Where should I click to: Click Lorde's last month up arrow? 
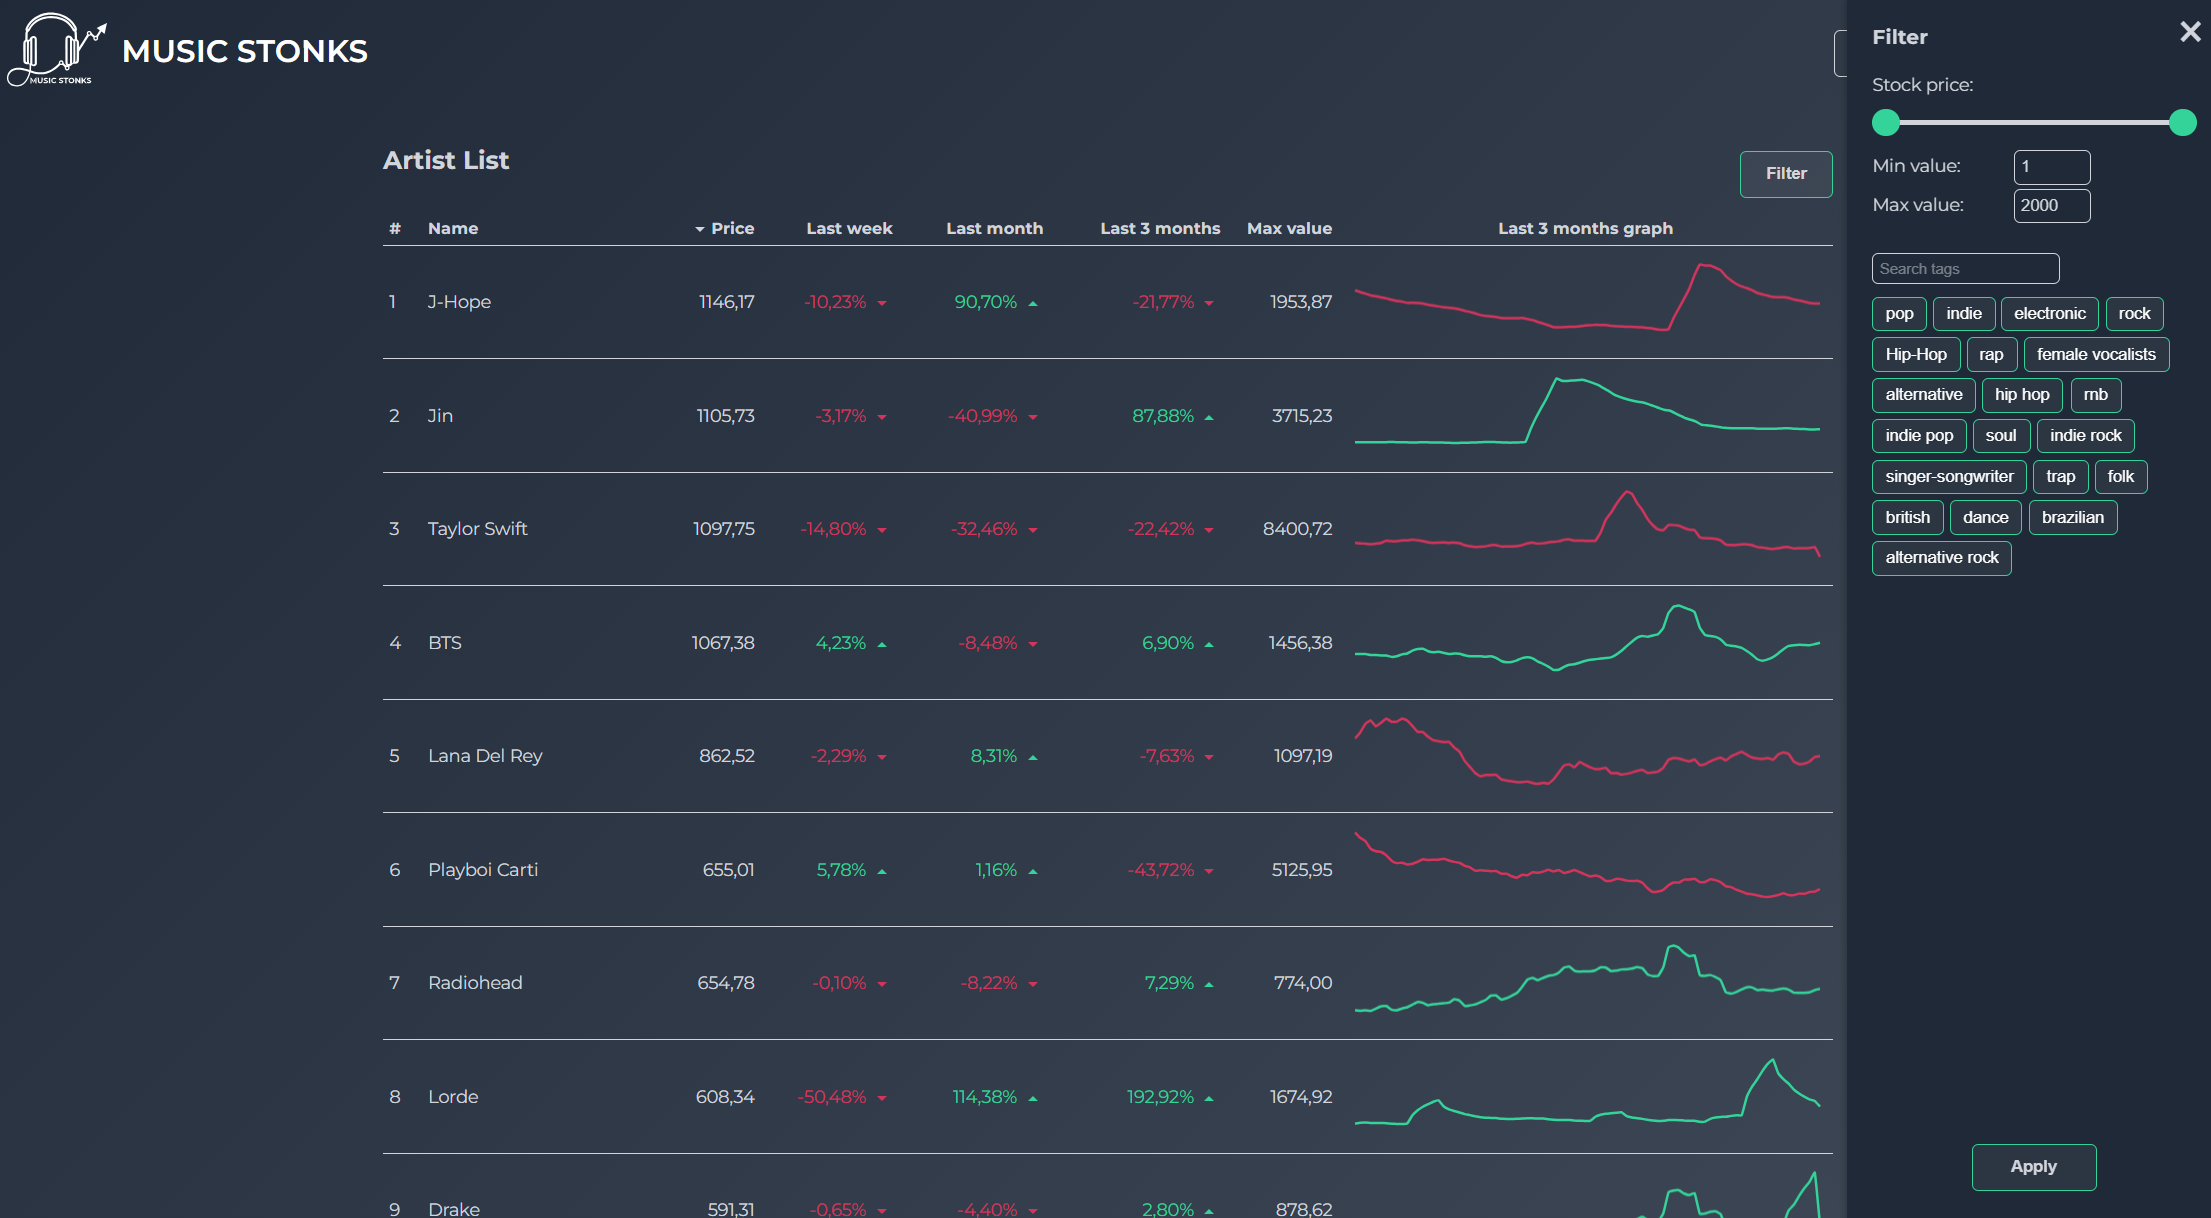click(1033, 1098)
